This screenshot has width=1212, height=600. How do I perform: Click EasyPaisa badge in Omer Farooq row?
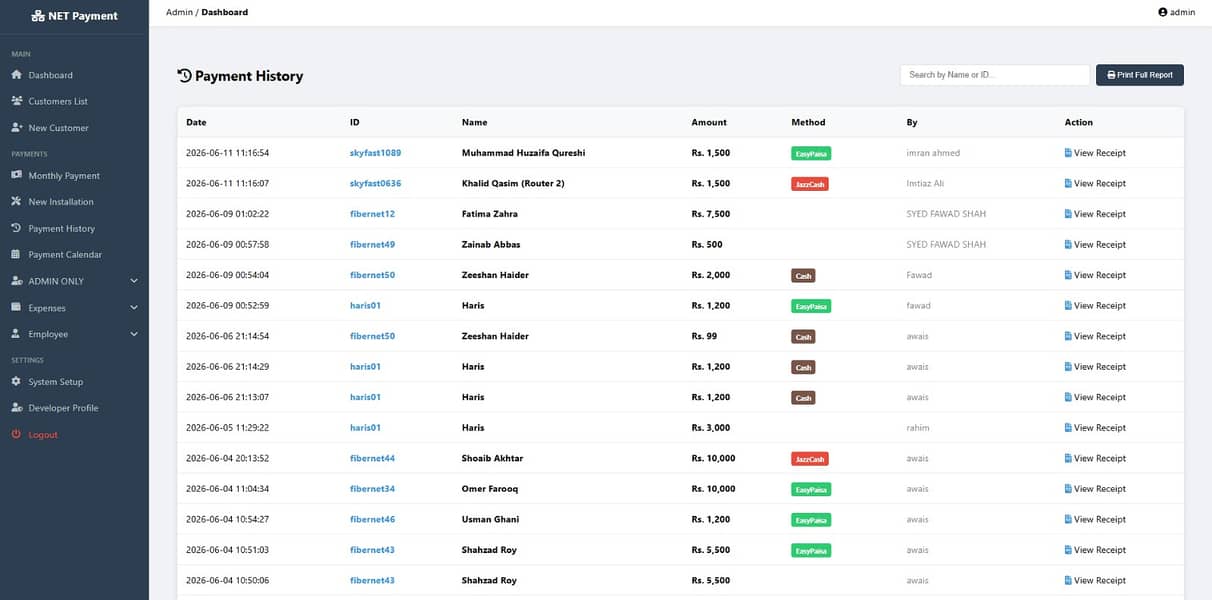click(x=811, y=490)
